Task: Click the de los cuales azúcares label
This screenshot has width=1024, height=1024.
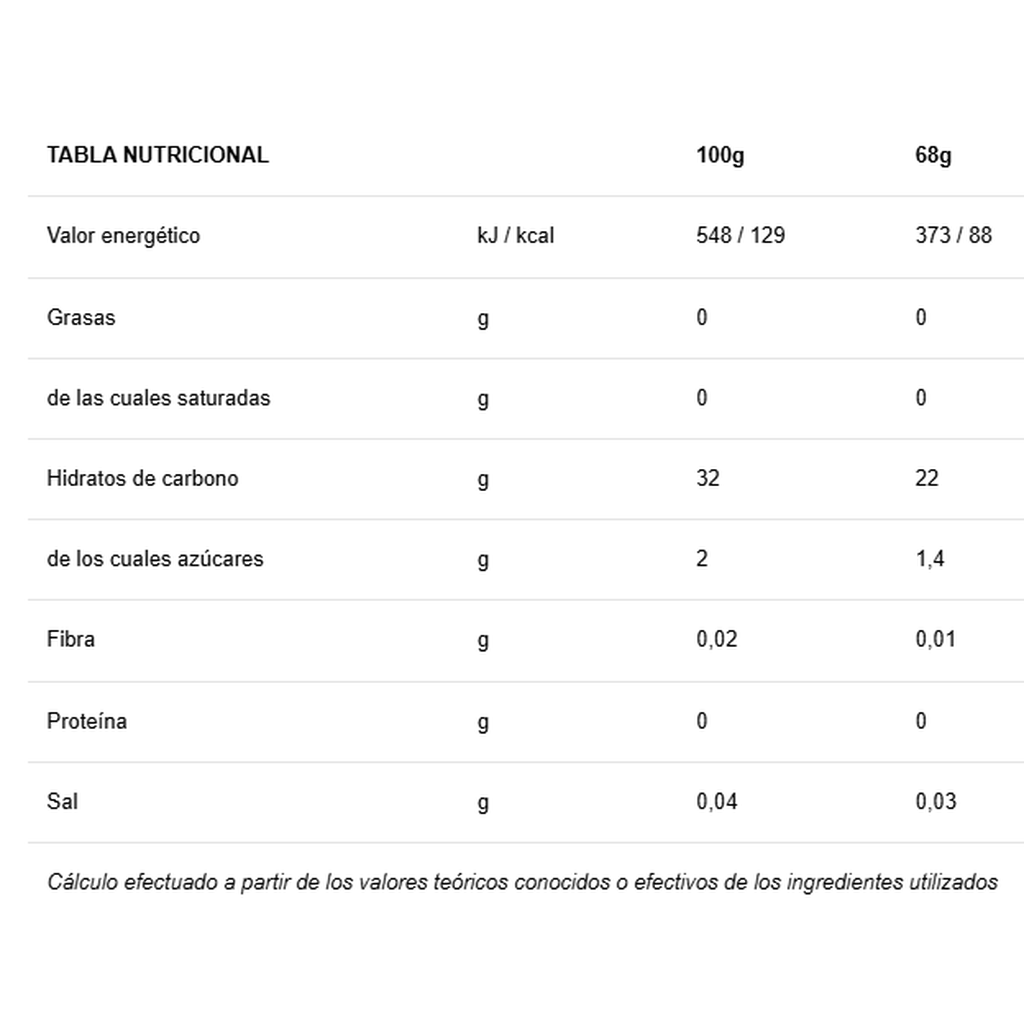Action: [x=155, y=559]
